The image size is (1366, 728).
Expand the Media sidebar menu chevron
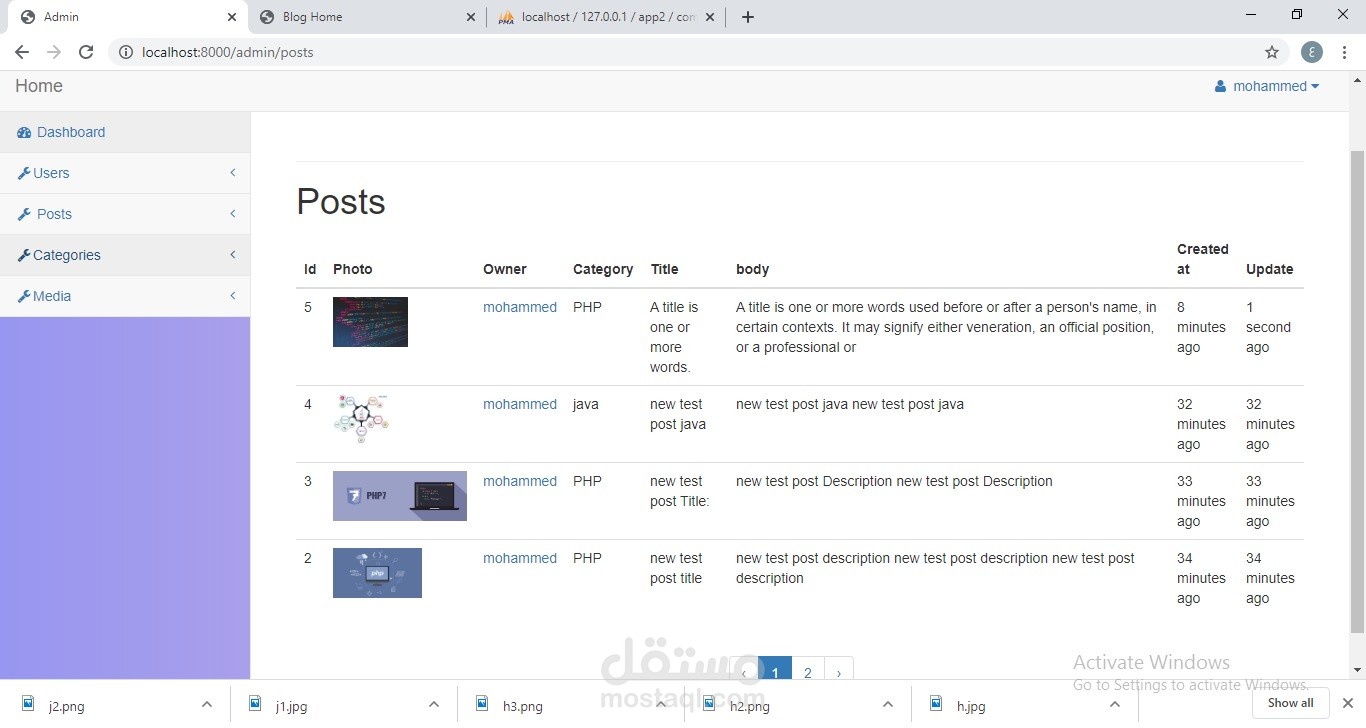pyautogui.click(x=233, y=296)
